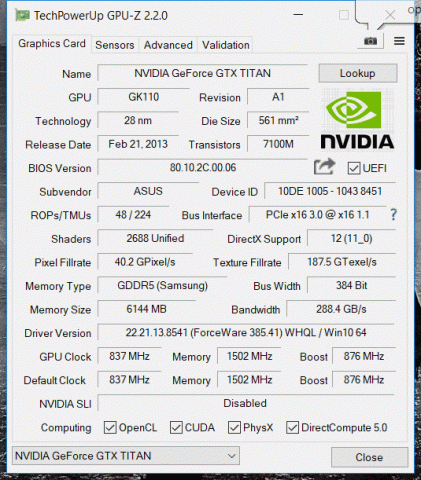
Task: Click the Pixel Fillrate field 40.2 GPixel/s
Action: tap(145, 262)
